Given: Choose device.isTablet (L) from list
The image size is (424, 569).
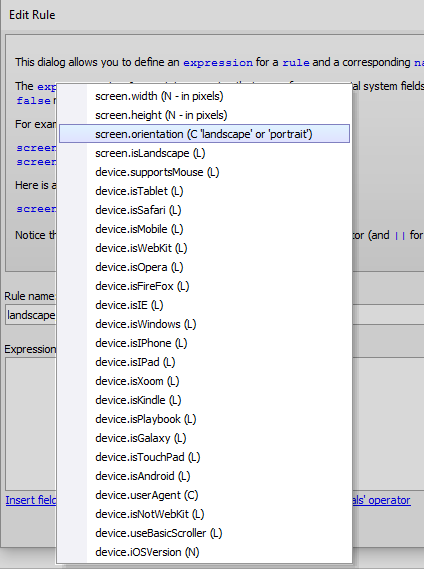Looking at the screenshot, I should (204, 191).
